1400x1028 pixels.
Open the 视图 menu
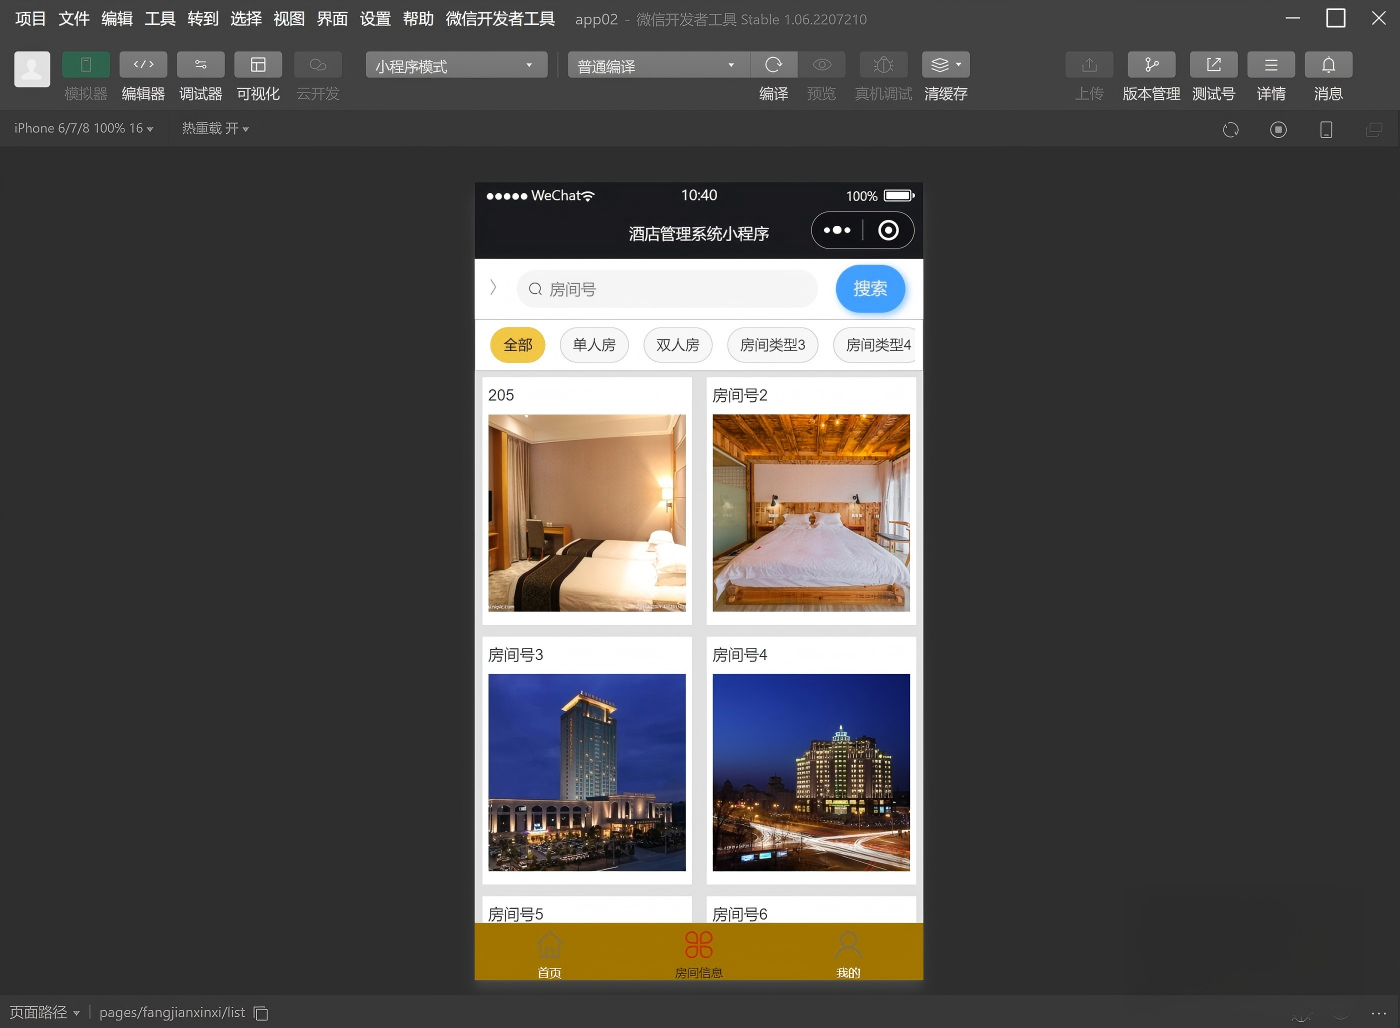[x=289, y=19]
